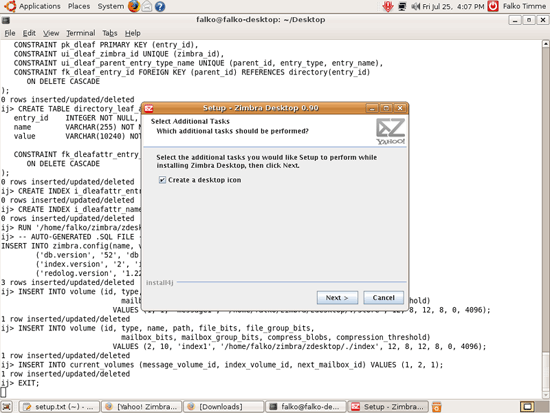
Task: Open Ubuntu Applications menu
Action: coord(32,6)
